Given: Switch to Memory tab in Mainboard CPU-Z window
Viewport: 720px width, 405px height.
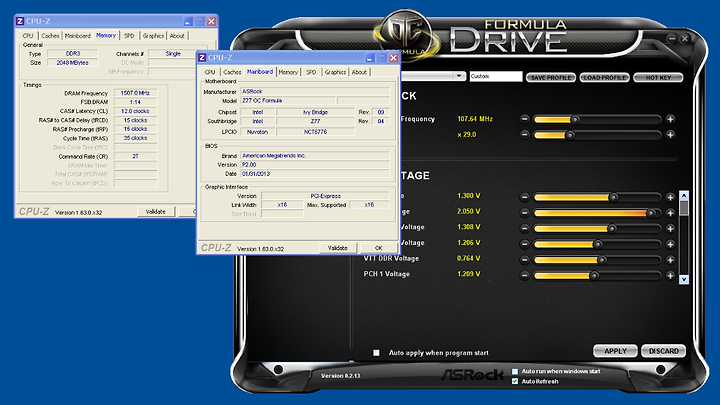Looking at the screenshot, I should click(288, 72).
